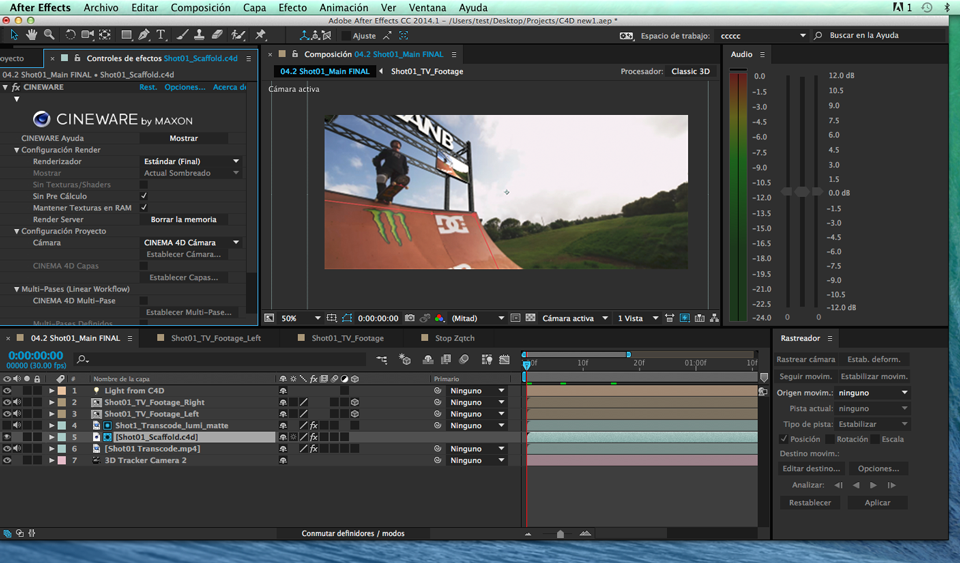Image resolution: width=960 pixels, height=563 pixels.
Task: Open the RGB channel display icon
Action: 439,318
